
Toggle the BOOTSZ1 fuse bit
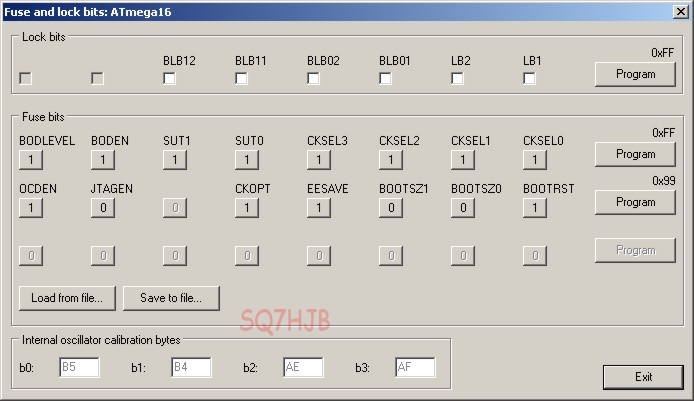[x=391, y=208]
